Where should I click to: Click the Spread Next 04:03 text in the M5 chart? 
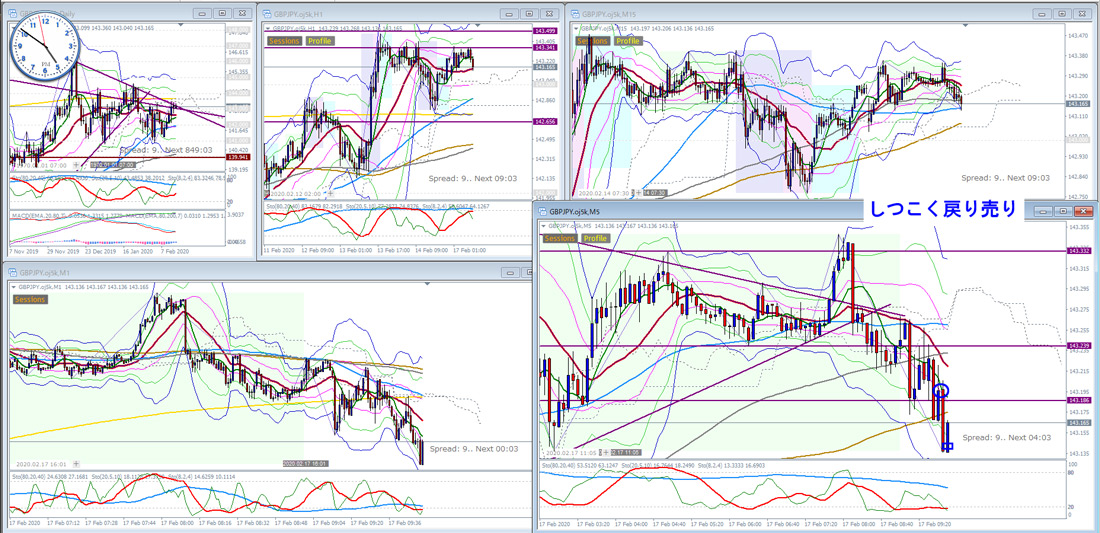tap(1006, 437)
